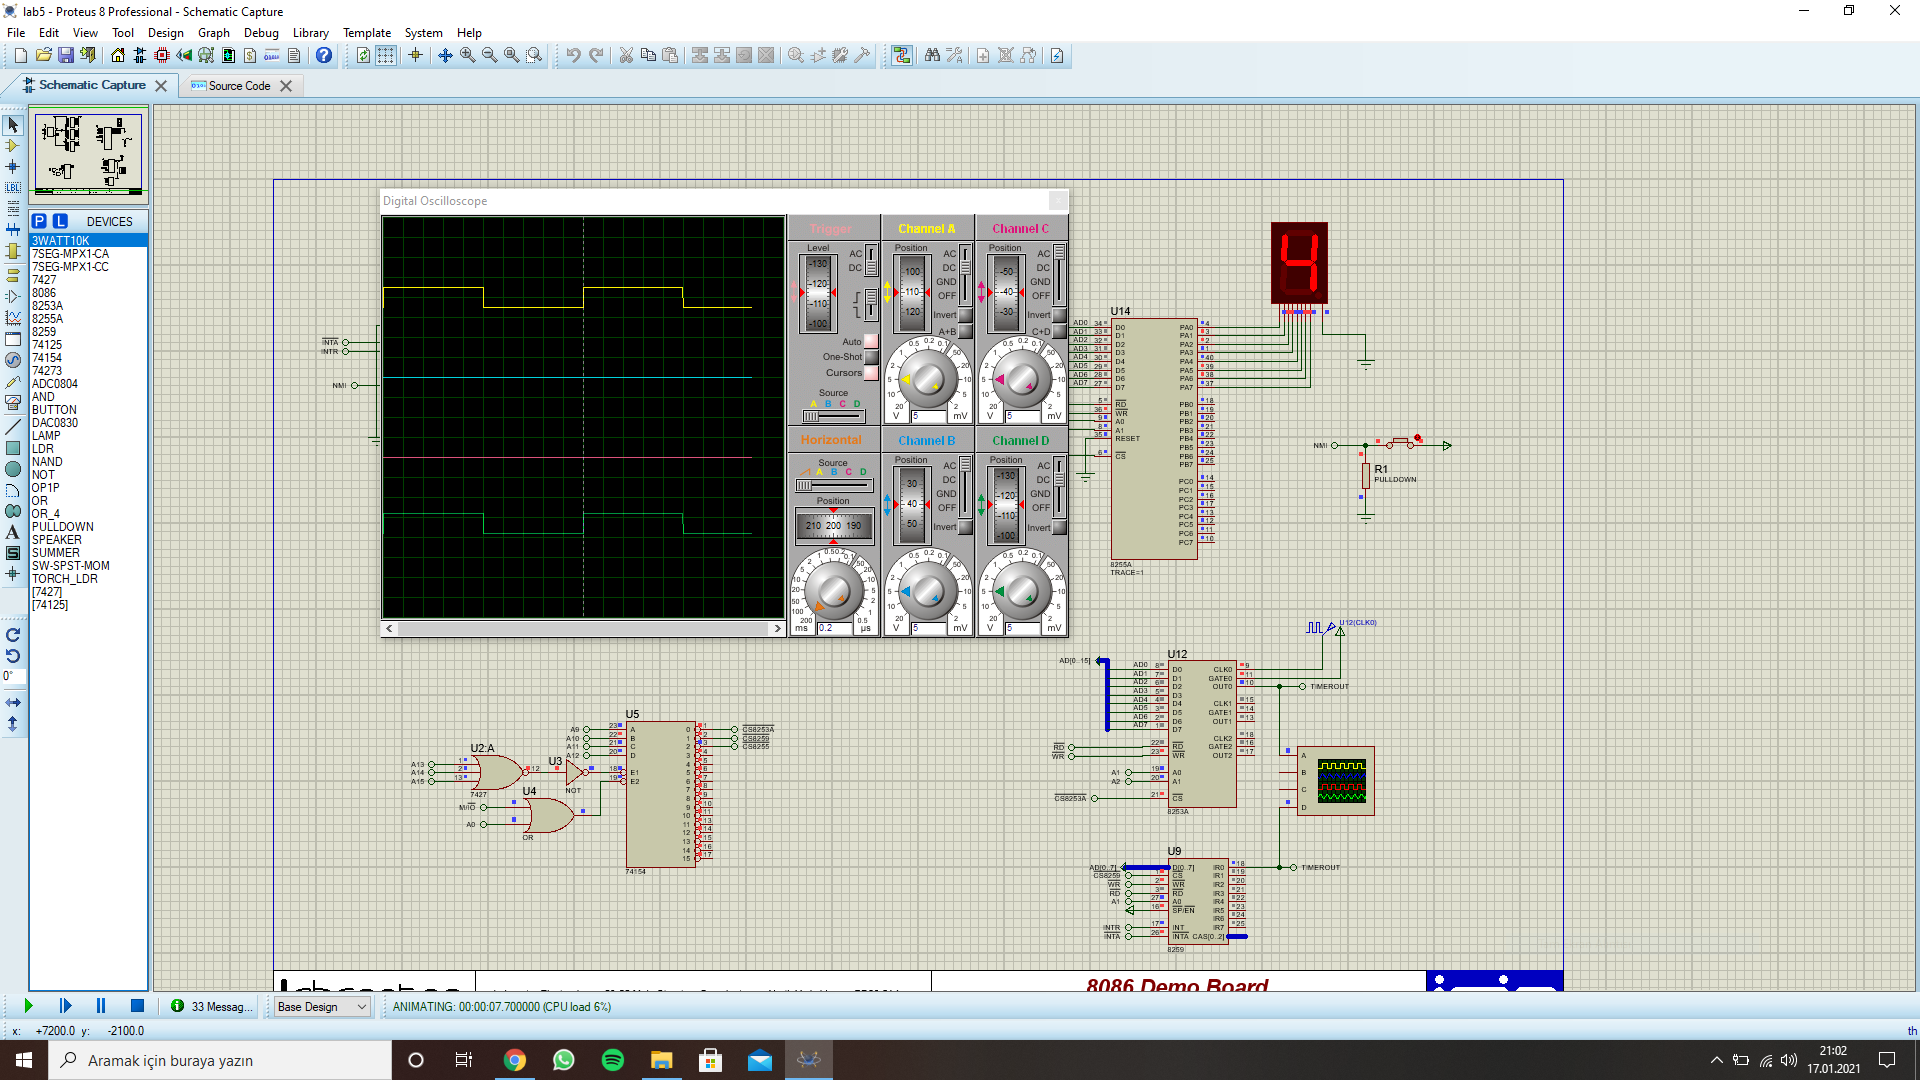Open the Help question mark icon

(324, 56)
